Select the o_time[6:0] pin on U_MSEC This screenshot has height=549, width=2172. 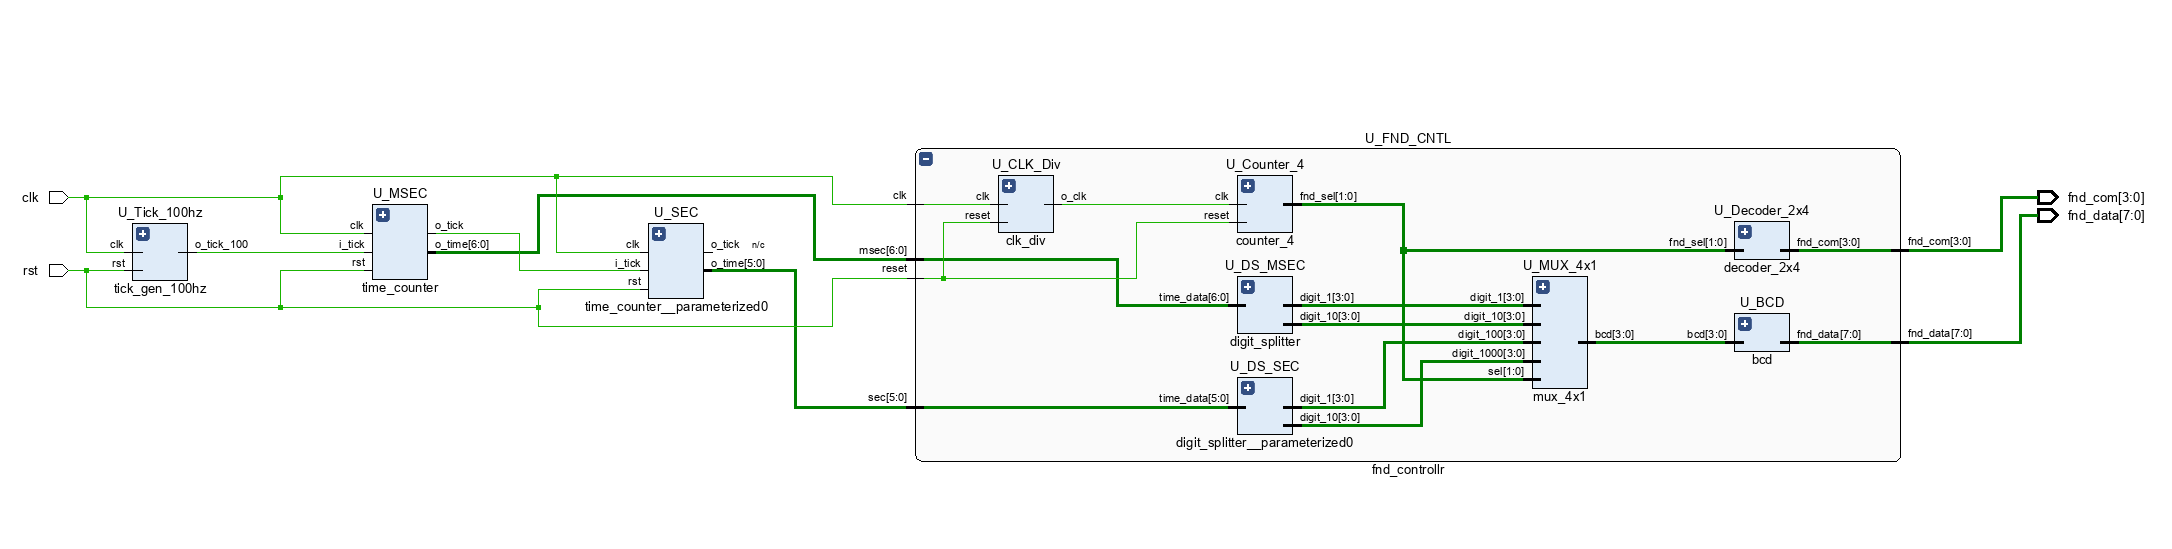click(462, 244)
